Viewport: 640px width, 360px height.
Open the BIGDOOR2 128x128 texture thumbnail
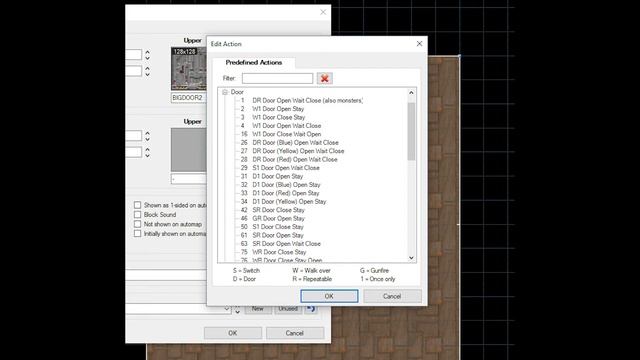(x=189, y=69)
